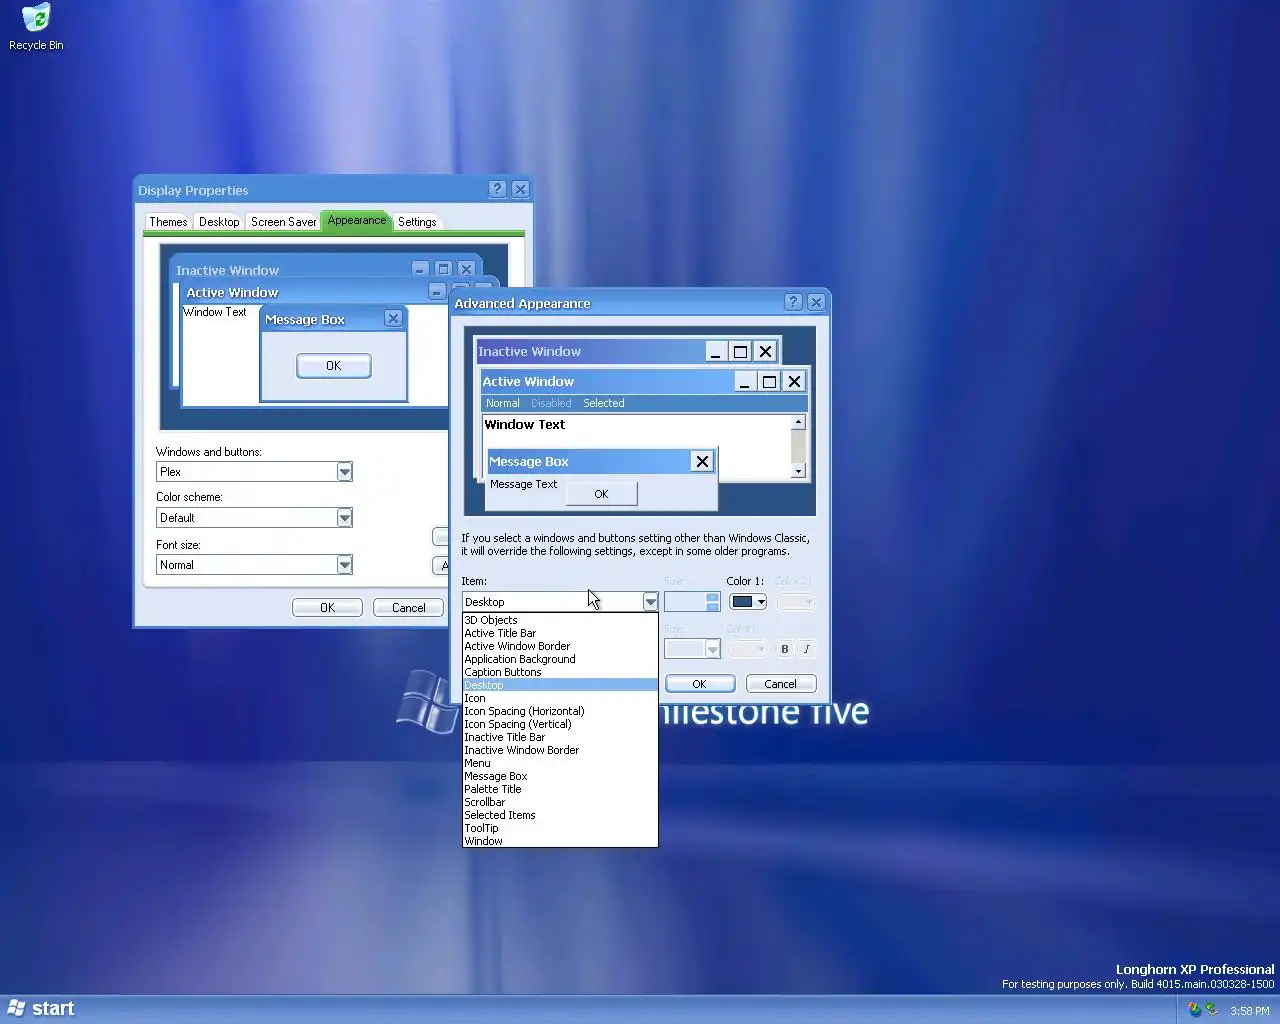Viewport: 1280px width, 1024px height.
Task: Select Window from the Item list
Action: 560,841
